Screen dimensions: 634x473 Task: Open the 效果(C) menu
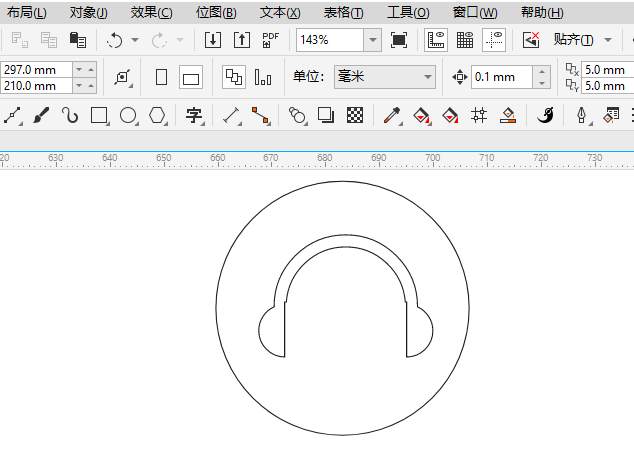pos(151,13)
